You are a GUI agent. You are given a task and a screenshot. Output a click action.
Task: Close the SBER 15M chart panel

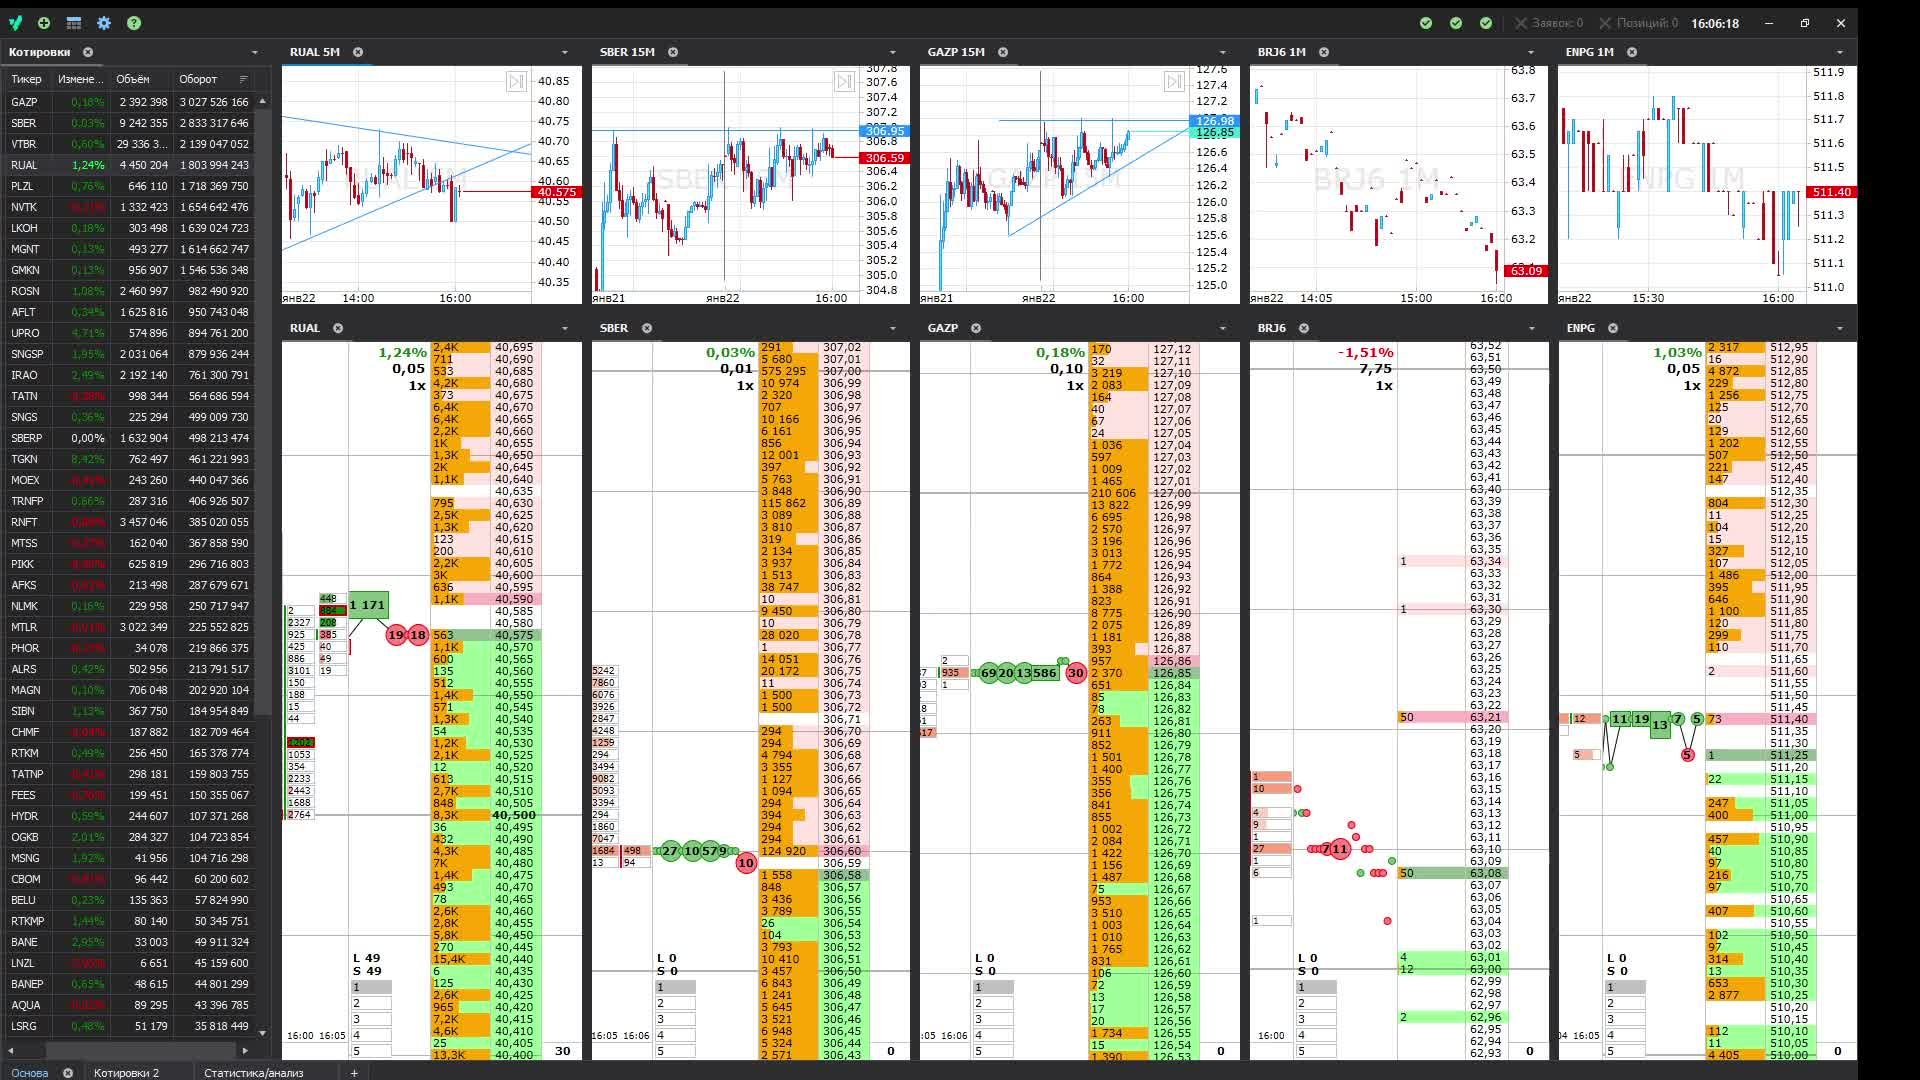pyautogui.click(x=673, y=52)
